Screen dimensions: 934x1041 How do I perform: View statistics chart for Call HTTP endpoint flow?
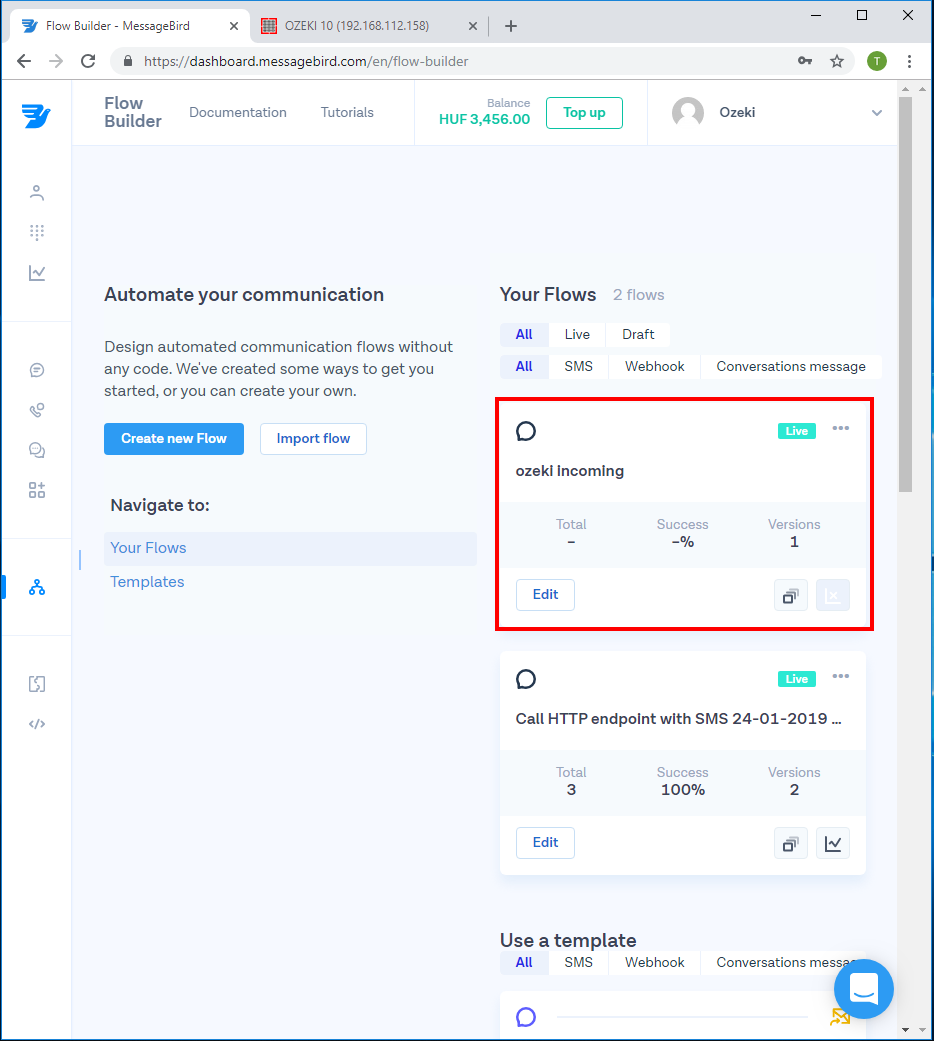tap(832, 843)
